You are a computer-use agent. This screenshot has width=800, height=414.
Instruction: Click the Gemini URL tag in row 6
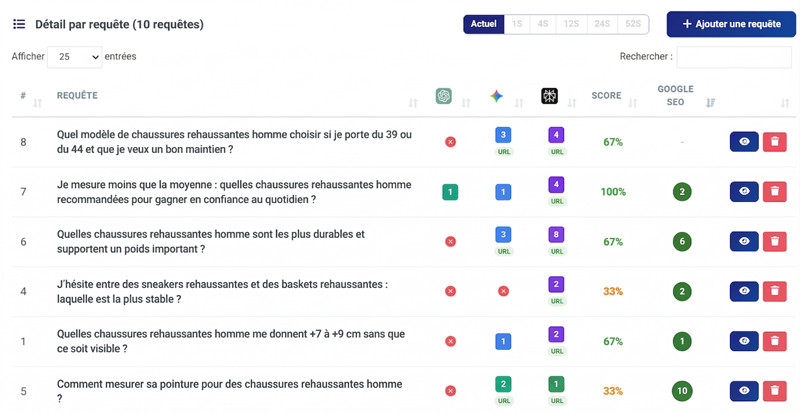coord(504,251)
